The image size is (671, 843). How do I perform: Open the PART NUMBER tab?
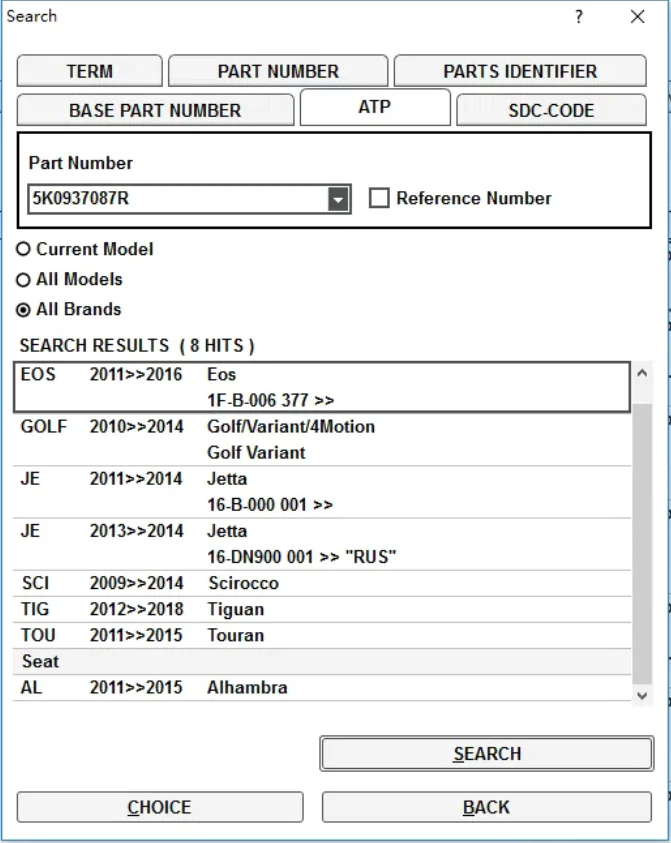(278, 72)
